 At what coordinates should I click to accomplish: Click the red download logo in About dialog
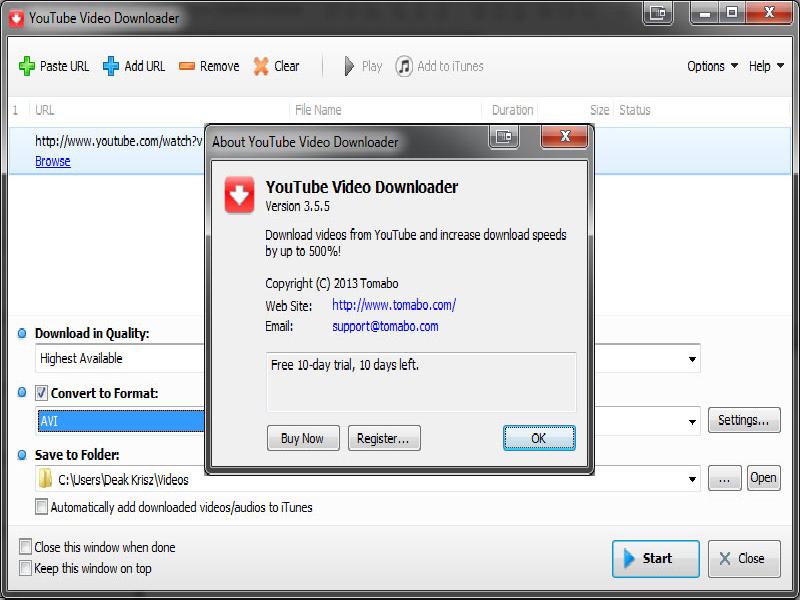[x=239, y=194]
